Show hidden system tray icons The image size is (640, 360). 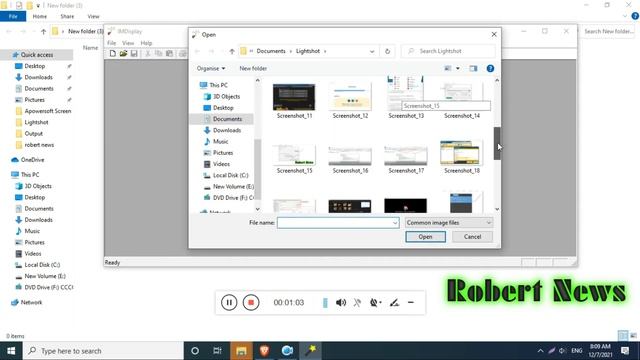pos(540,351)
